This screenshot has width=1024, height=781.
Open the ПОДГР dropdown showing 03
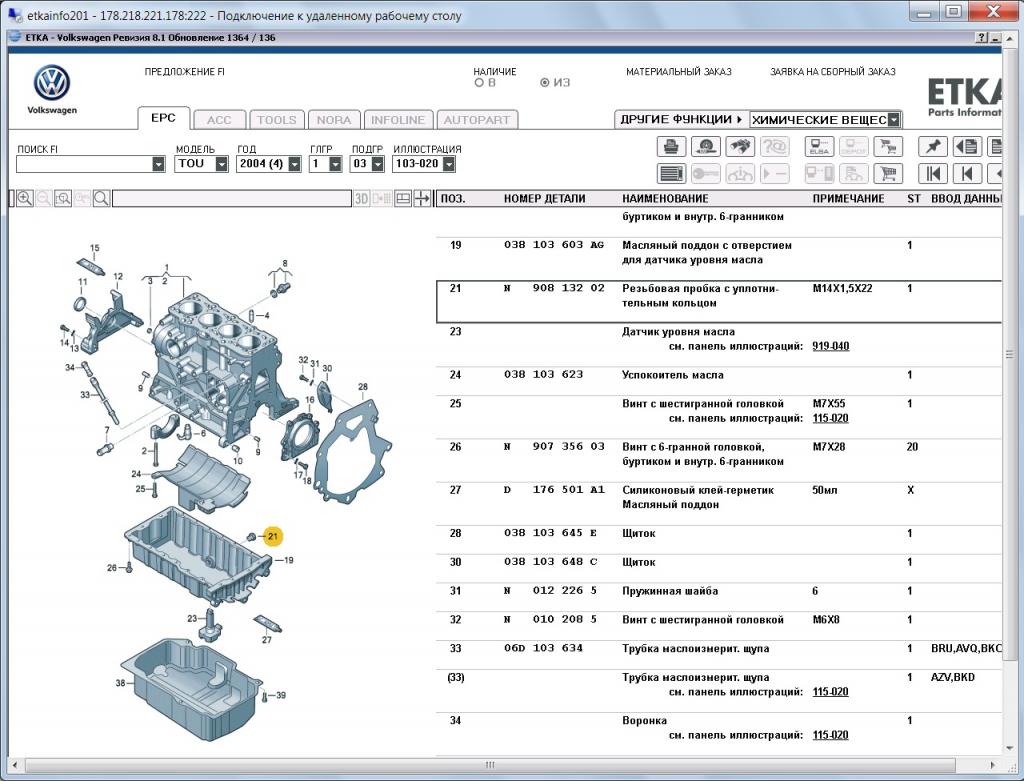coord(377,164)
